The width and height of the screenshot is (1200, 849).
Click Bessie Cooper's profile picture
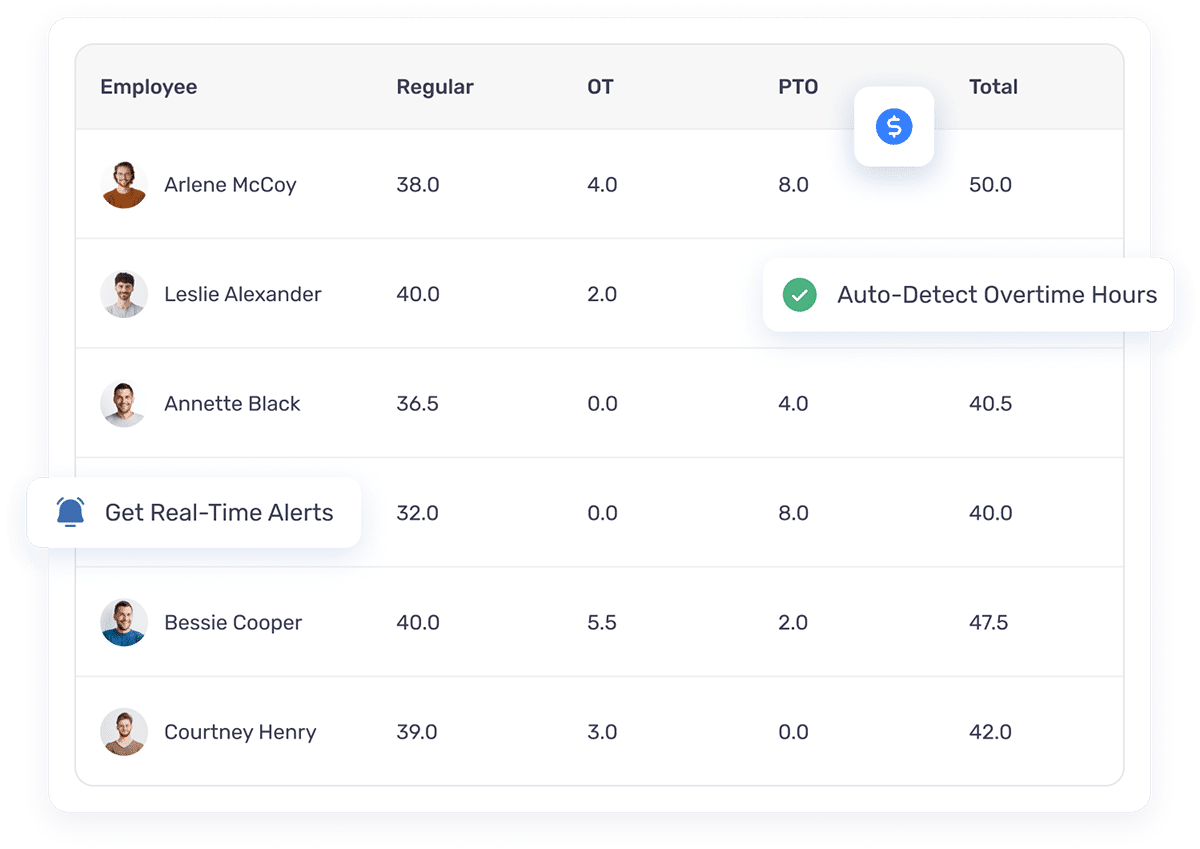124,623
